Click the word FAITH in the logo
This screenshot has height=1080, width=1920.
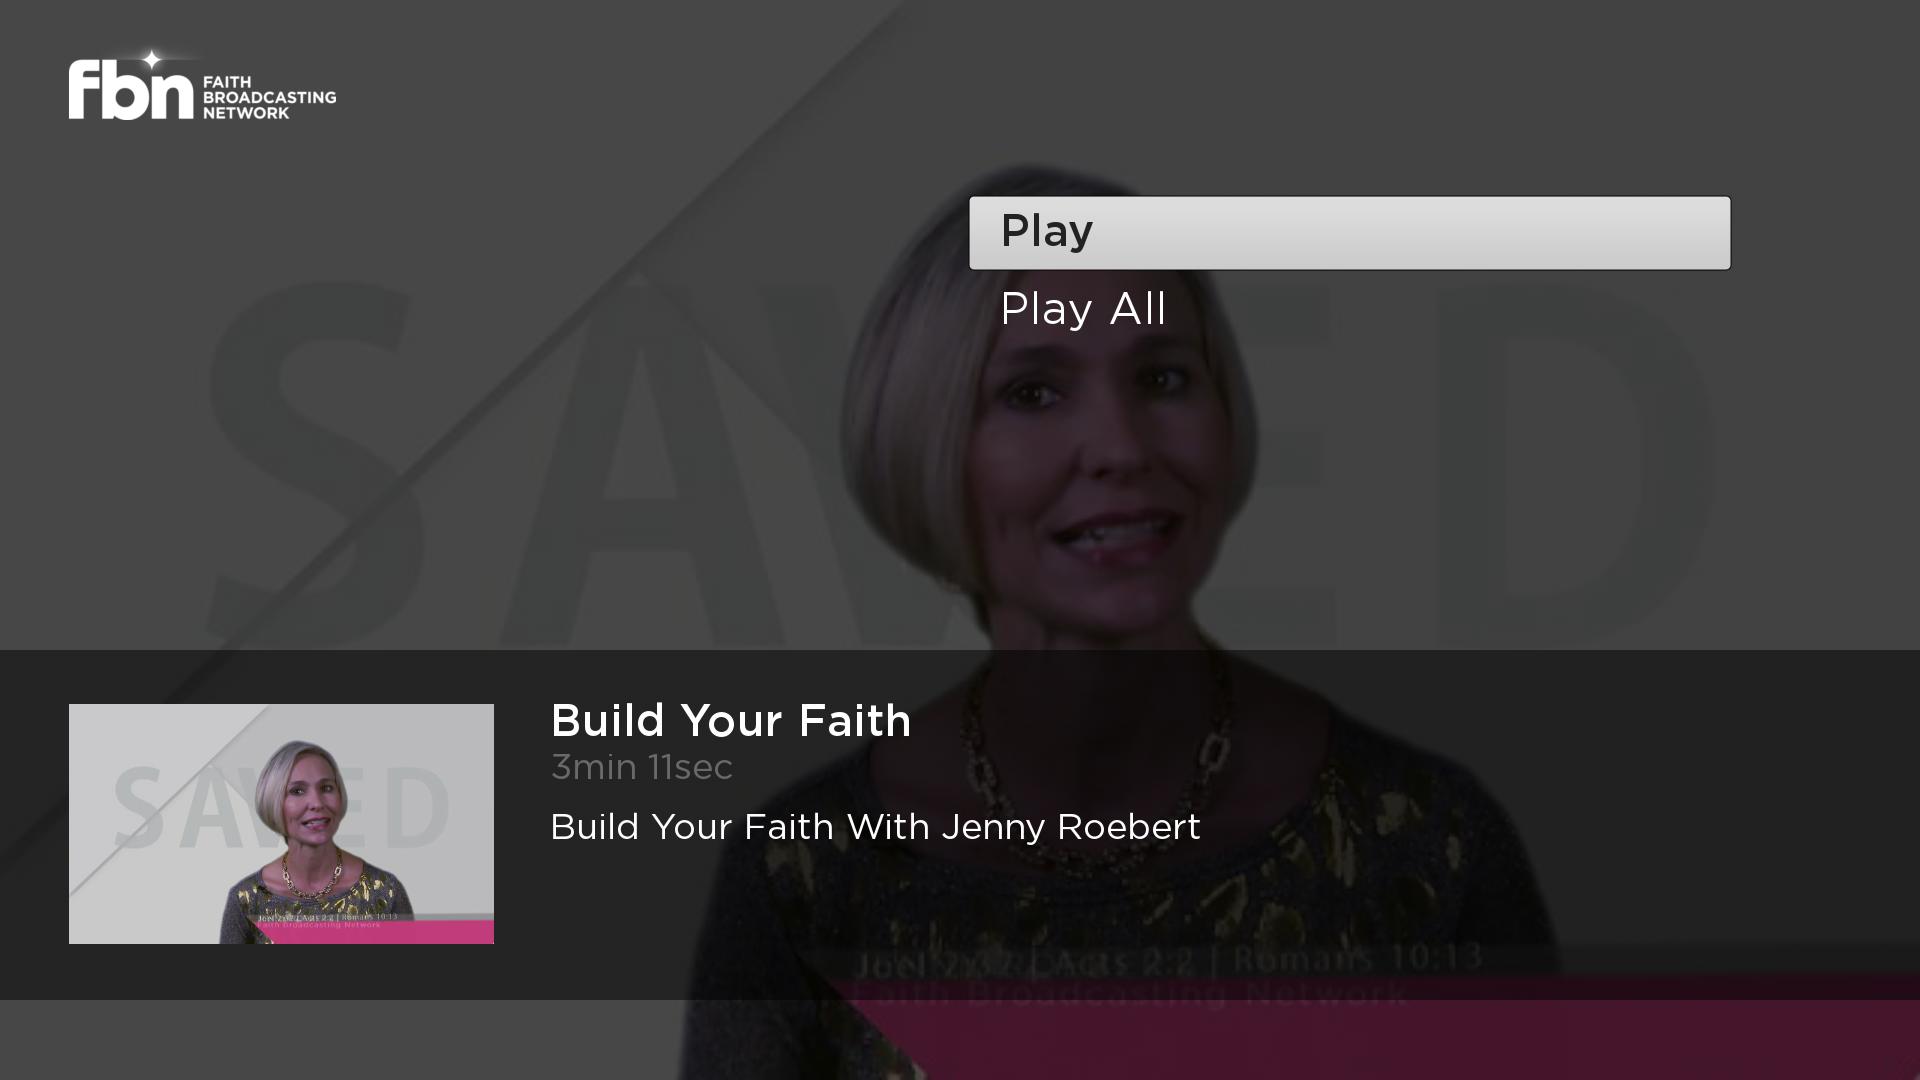click(x=227, y=82)
